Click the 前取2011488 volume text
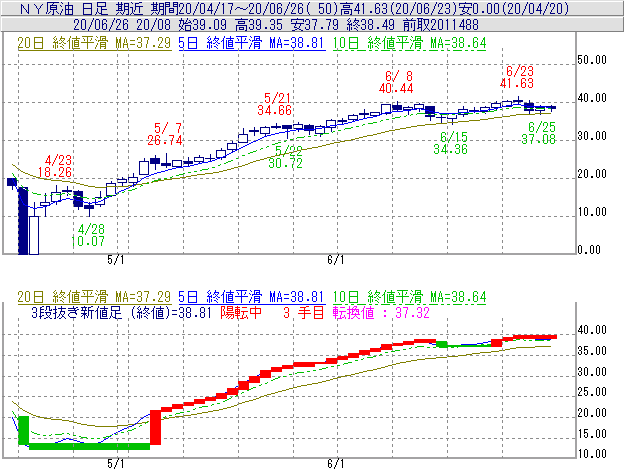The height and width of the screenshot is (475, 624). [441, 25]
